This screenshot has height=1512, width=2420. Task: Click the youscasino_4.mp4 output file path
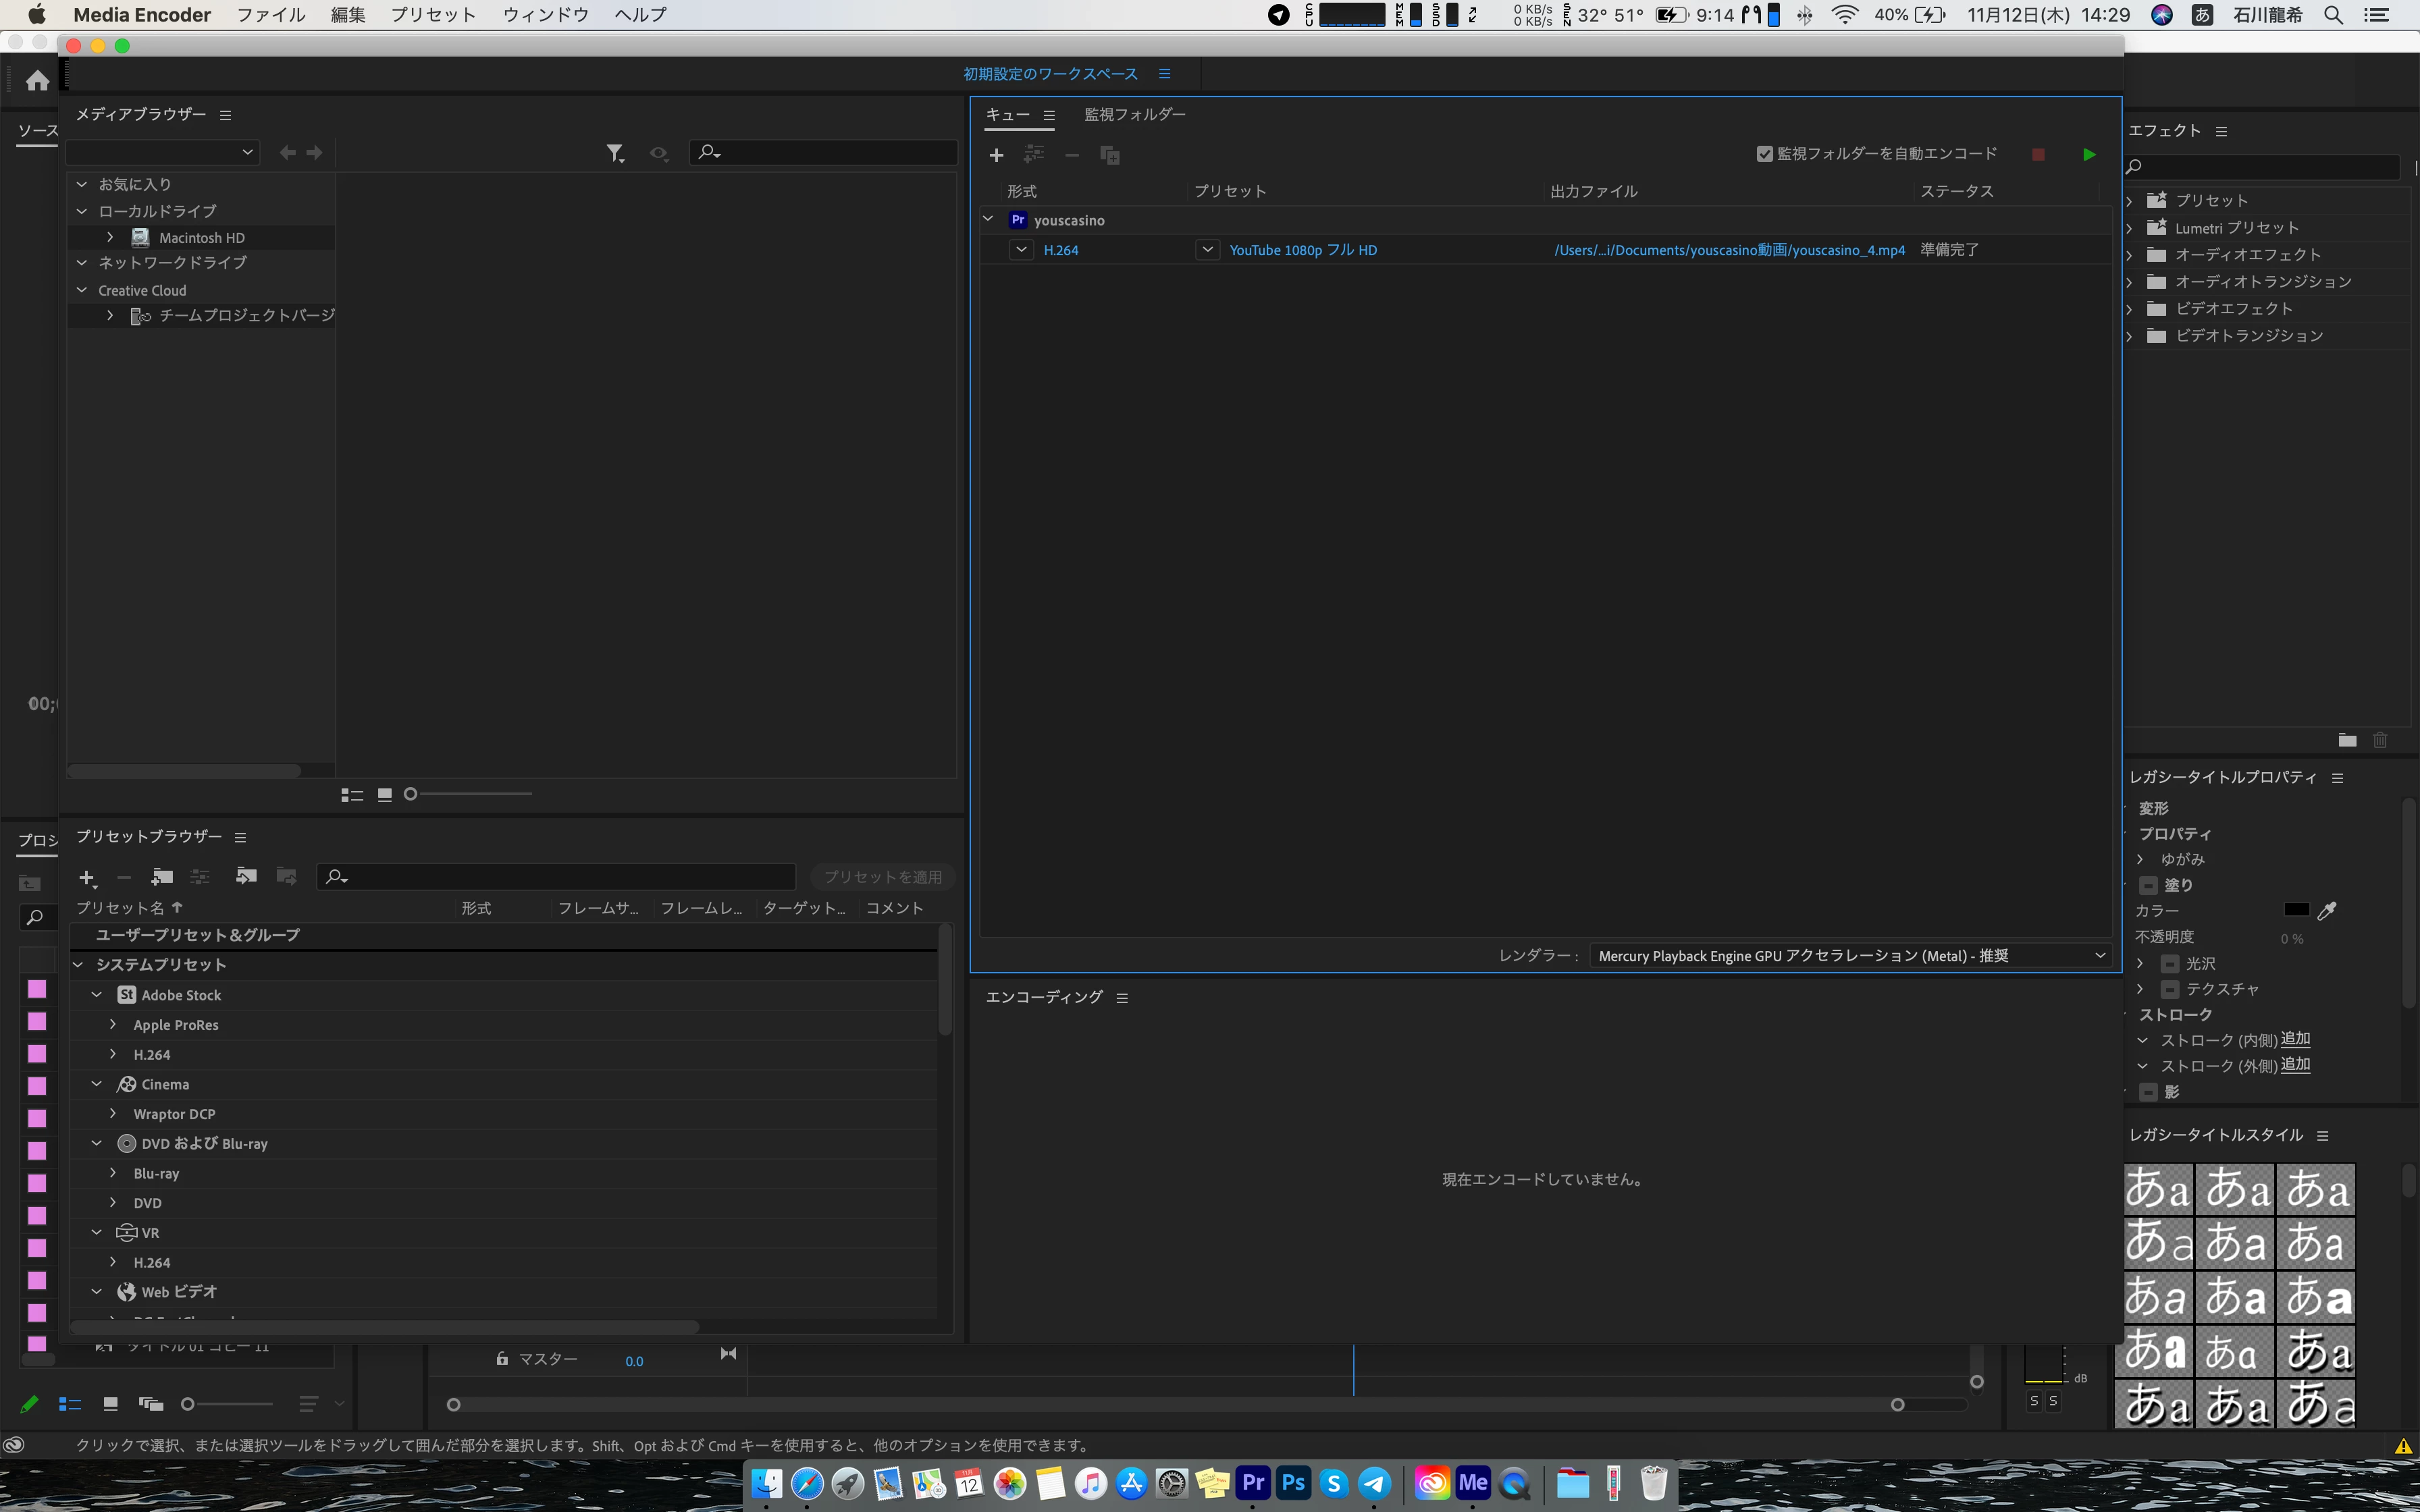coord(1729,250)
